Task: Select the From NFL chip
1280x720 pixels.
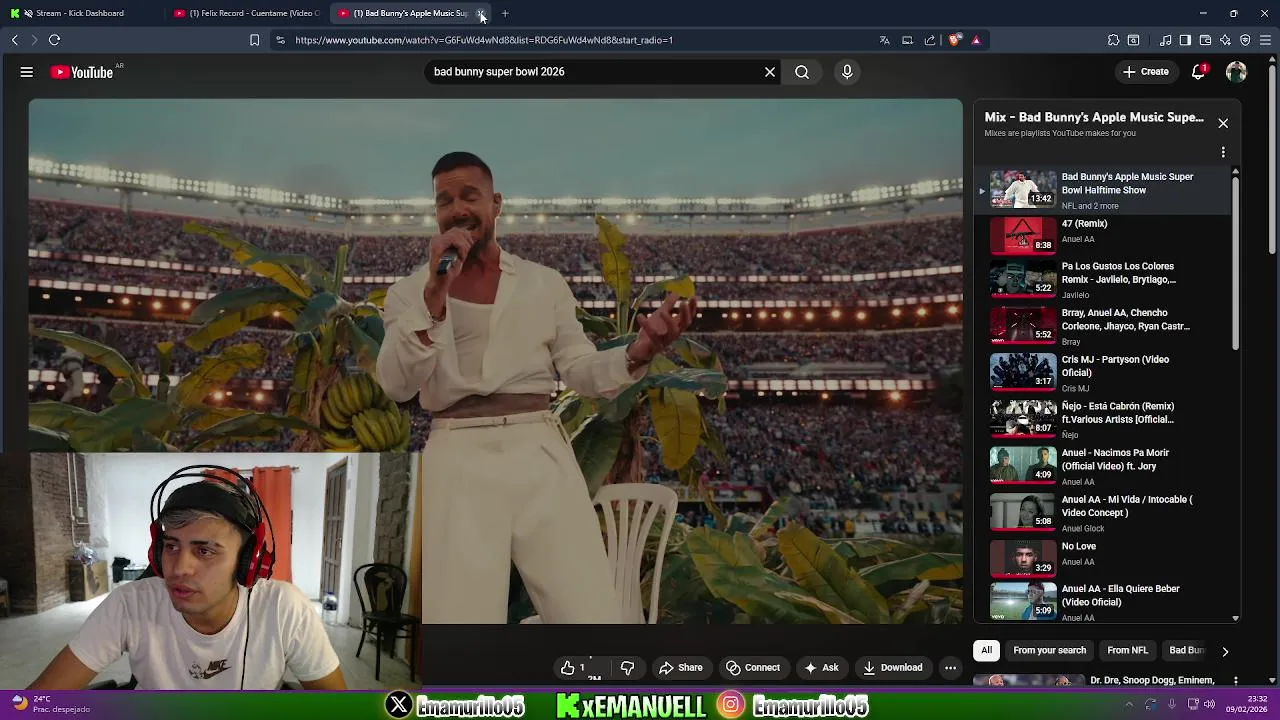Action: coord(1127,651)
